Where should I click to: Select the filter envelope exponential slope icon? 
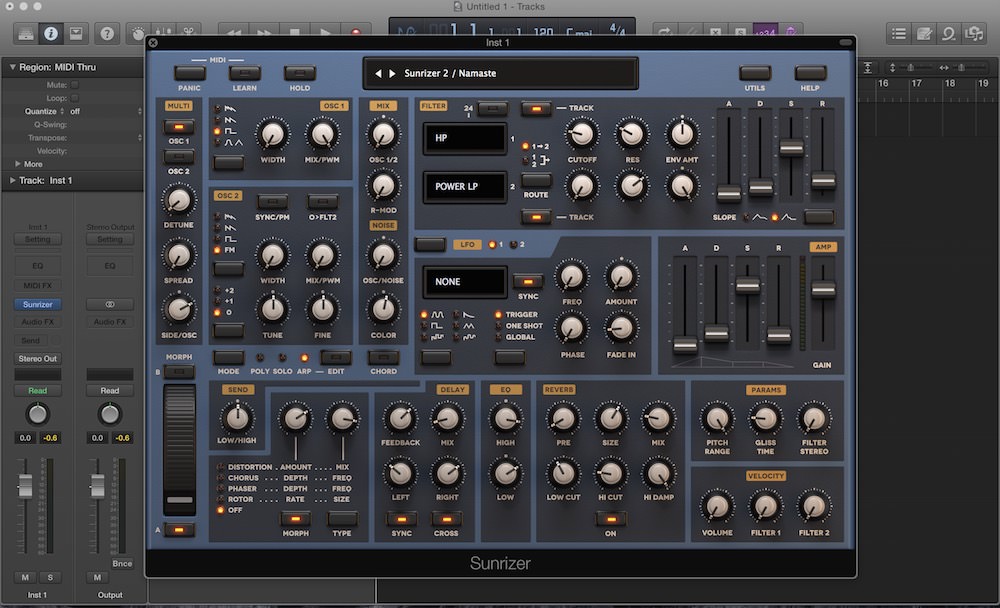789,218
